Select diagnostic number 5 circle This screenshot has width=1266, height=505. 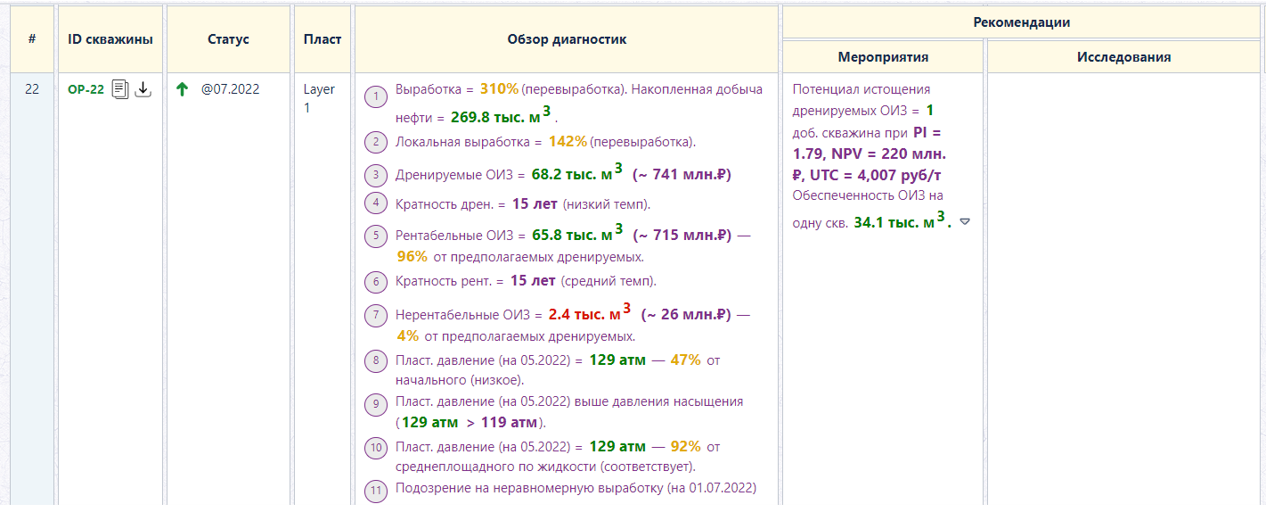pos(376,236)
